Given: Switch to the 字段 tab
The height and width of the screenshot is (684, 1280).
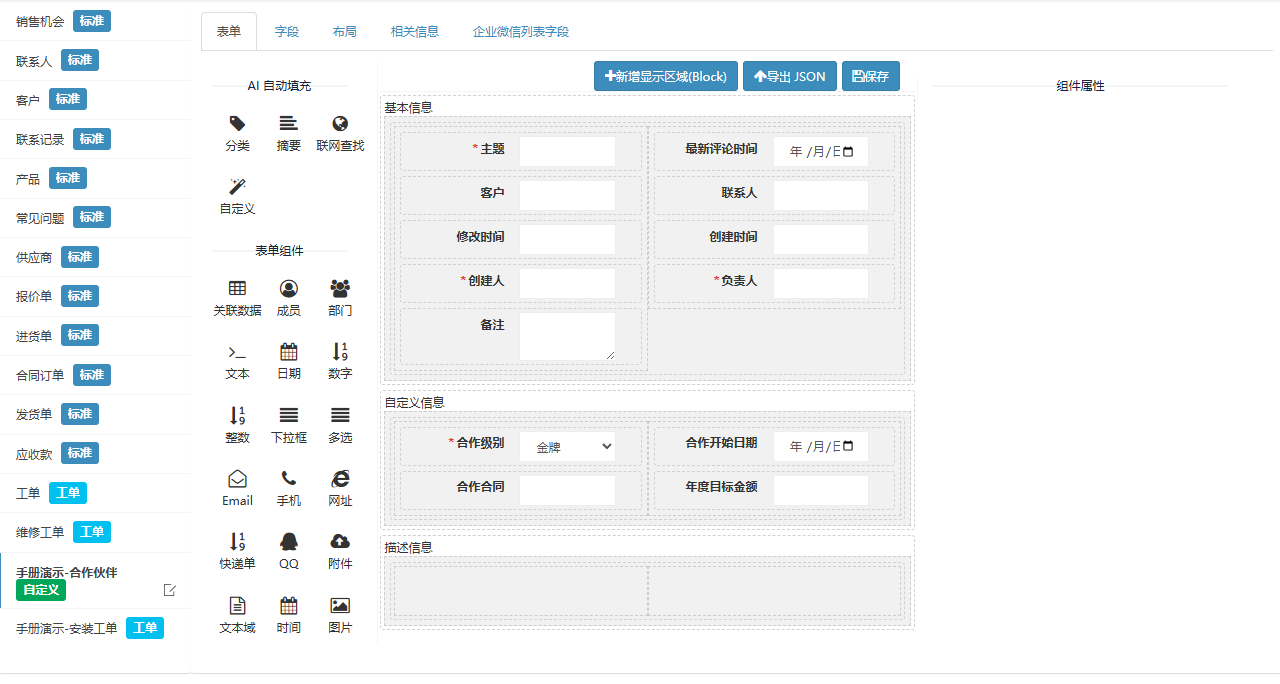Looking at the screenshot, I should (286, 31).
